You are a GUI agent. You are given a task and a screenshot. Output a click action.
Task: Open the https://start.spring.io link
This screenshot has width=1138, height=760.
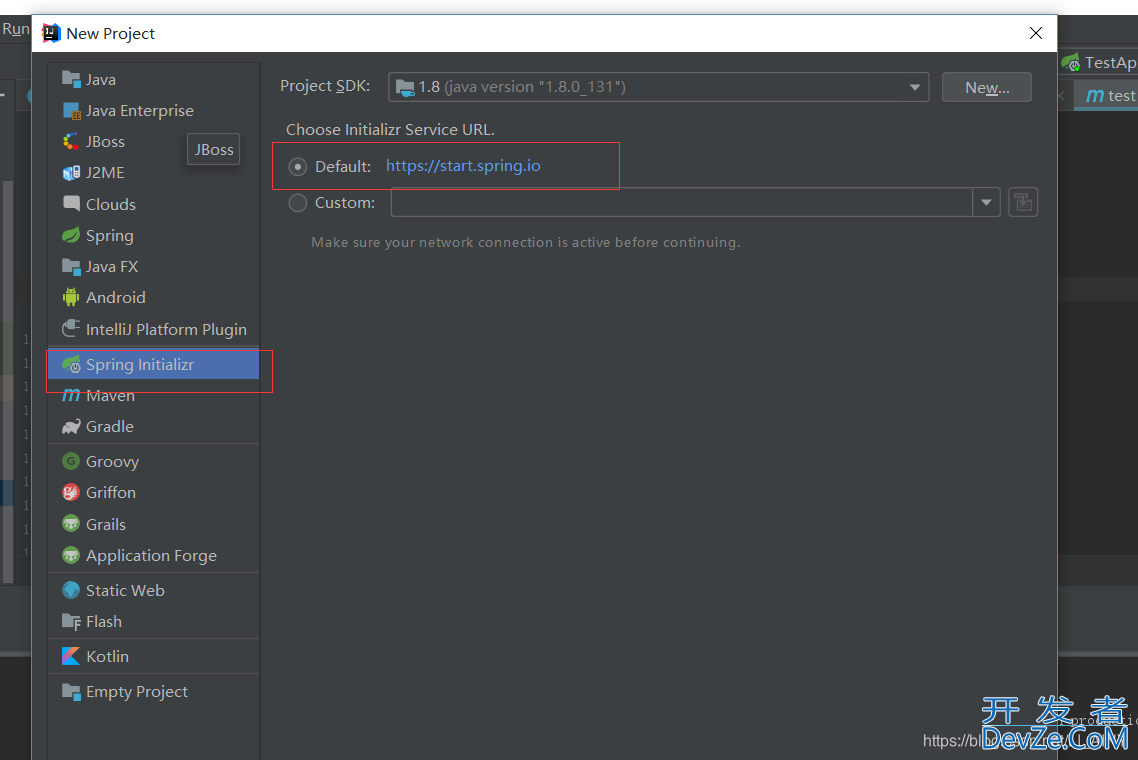[x=463, y=166]
